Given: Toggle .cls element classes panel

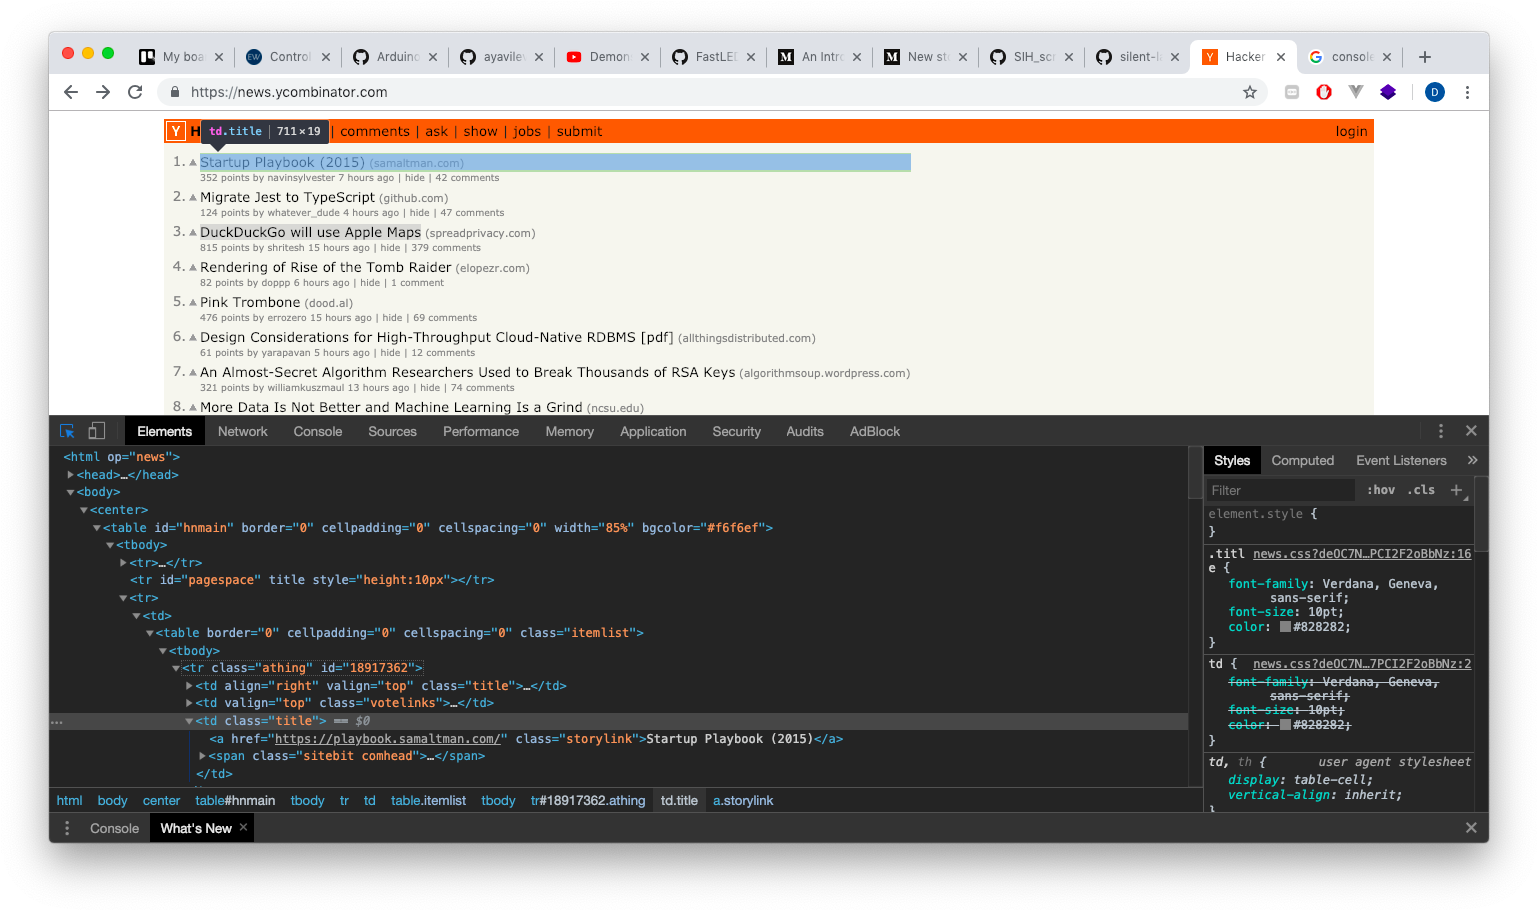Looking at the screenshot, I should coord(1421,490).
